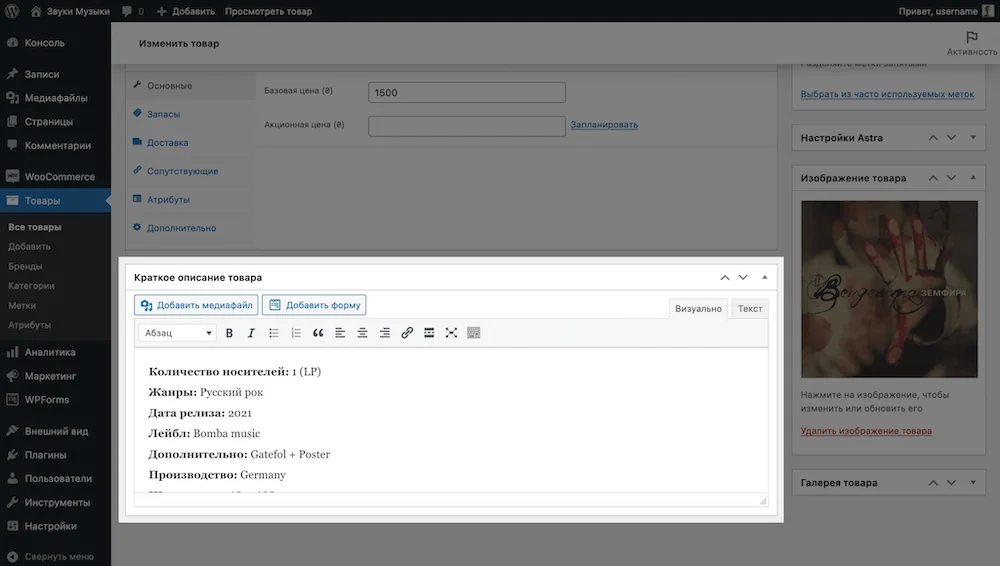Click the Добавить медиафайл button
The height and width of the screenshot is (566, 1000).
click(x=196, y=305)
